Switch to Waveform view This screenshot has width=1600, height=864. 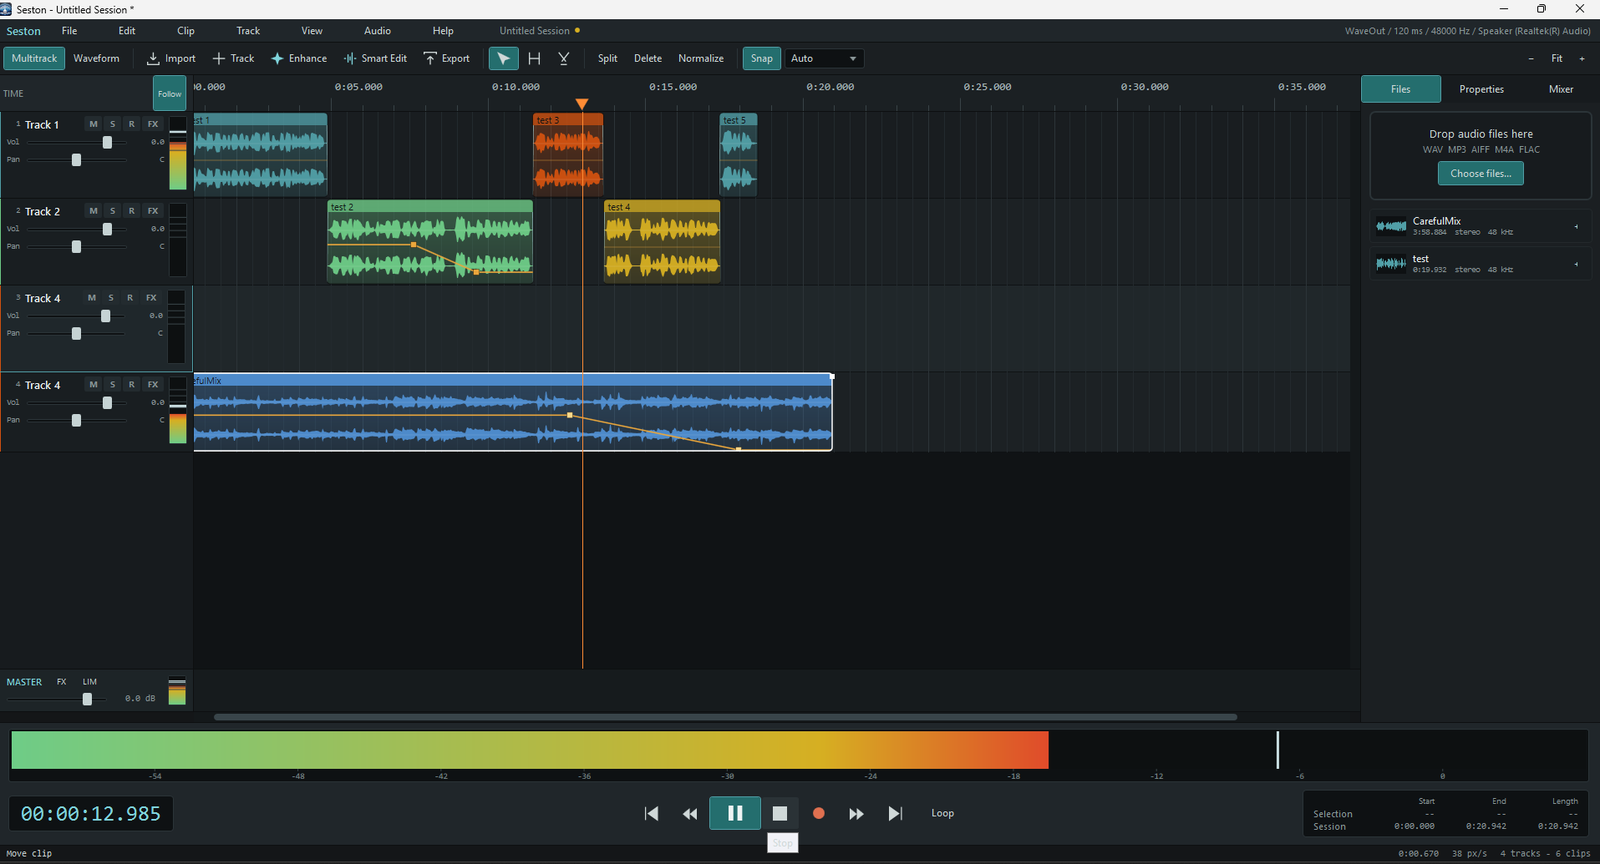pyautogui.click(x=96, y=58)
